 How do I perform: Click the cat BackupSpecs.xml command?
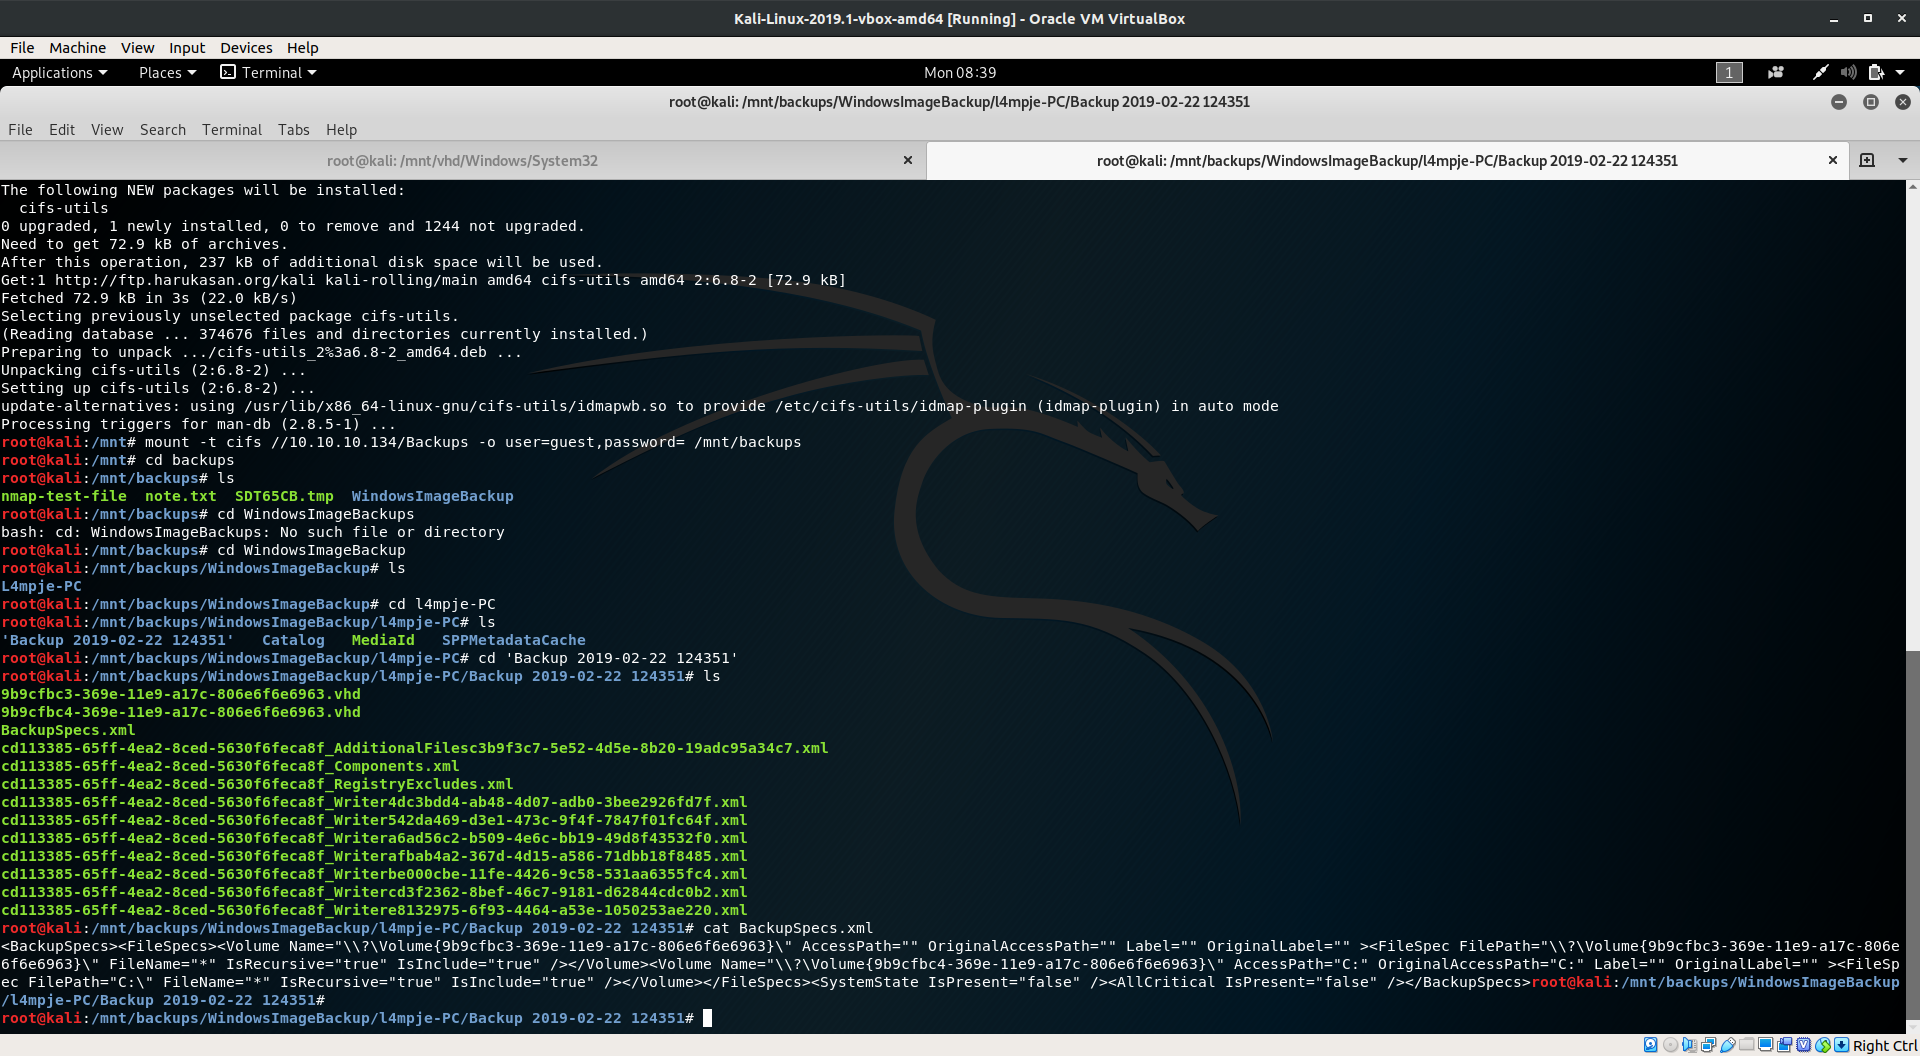tap(788, 928)
